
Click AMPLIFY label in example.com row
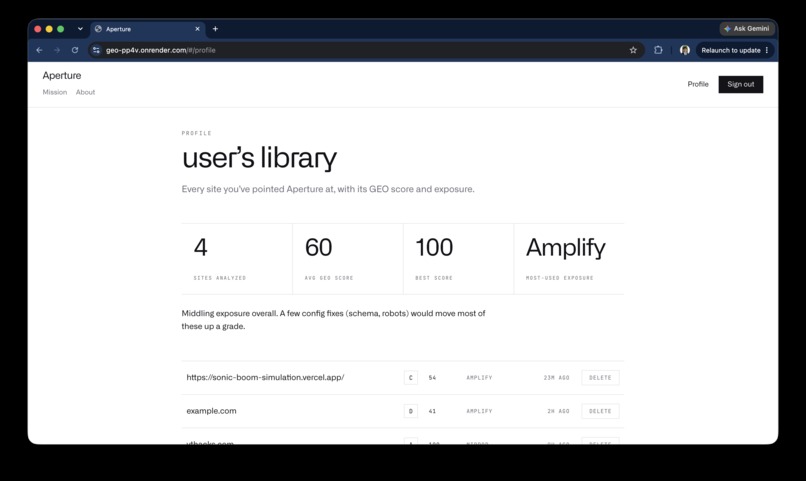[x=479, y=411]
